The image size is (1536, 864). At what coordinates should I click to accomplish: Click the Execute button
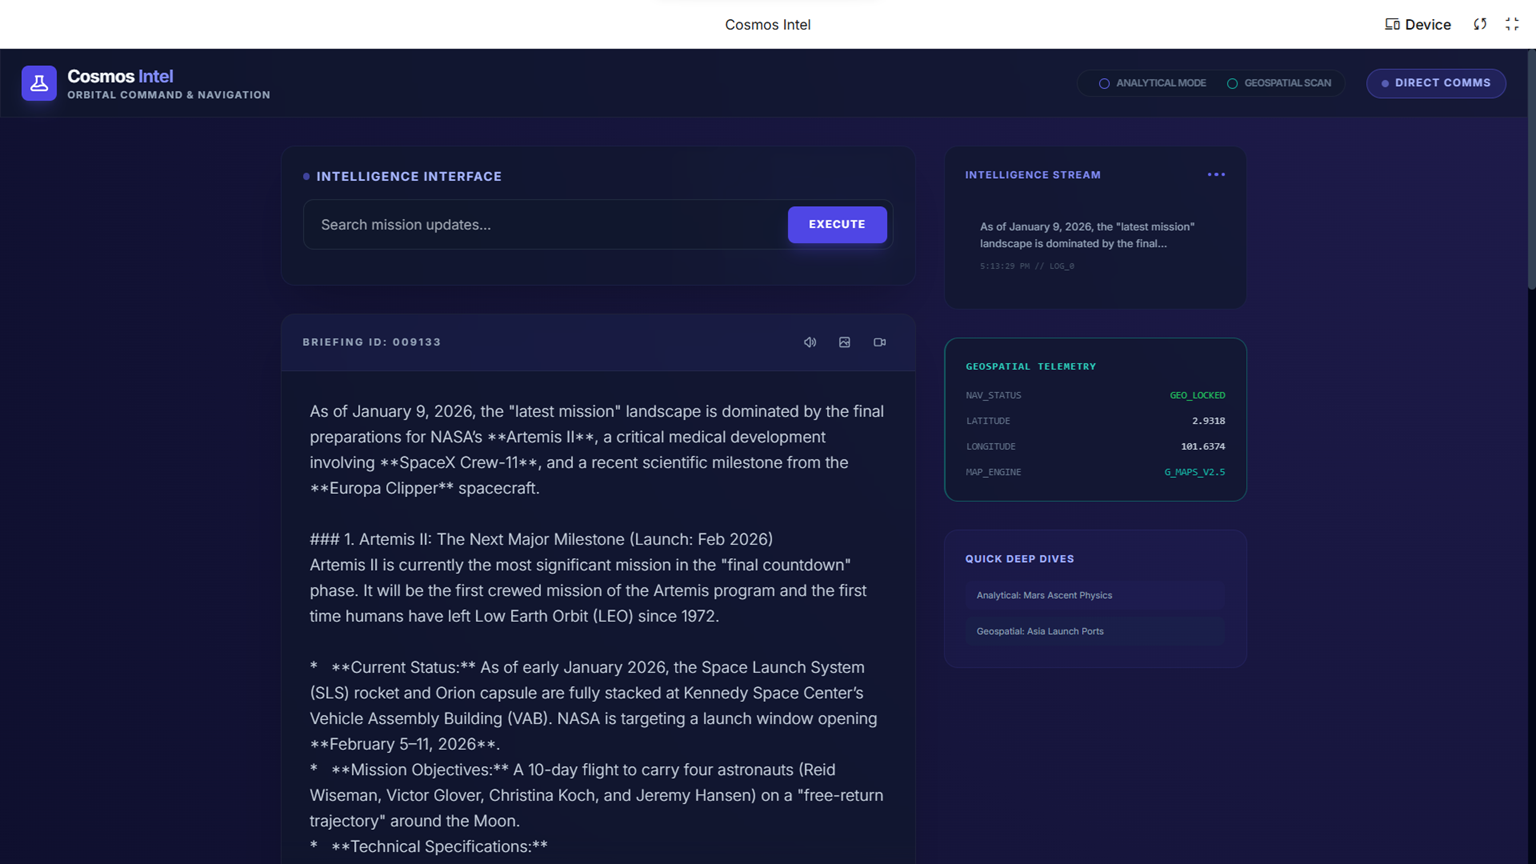click(x=837, y=225)
